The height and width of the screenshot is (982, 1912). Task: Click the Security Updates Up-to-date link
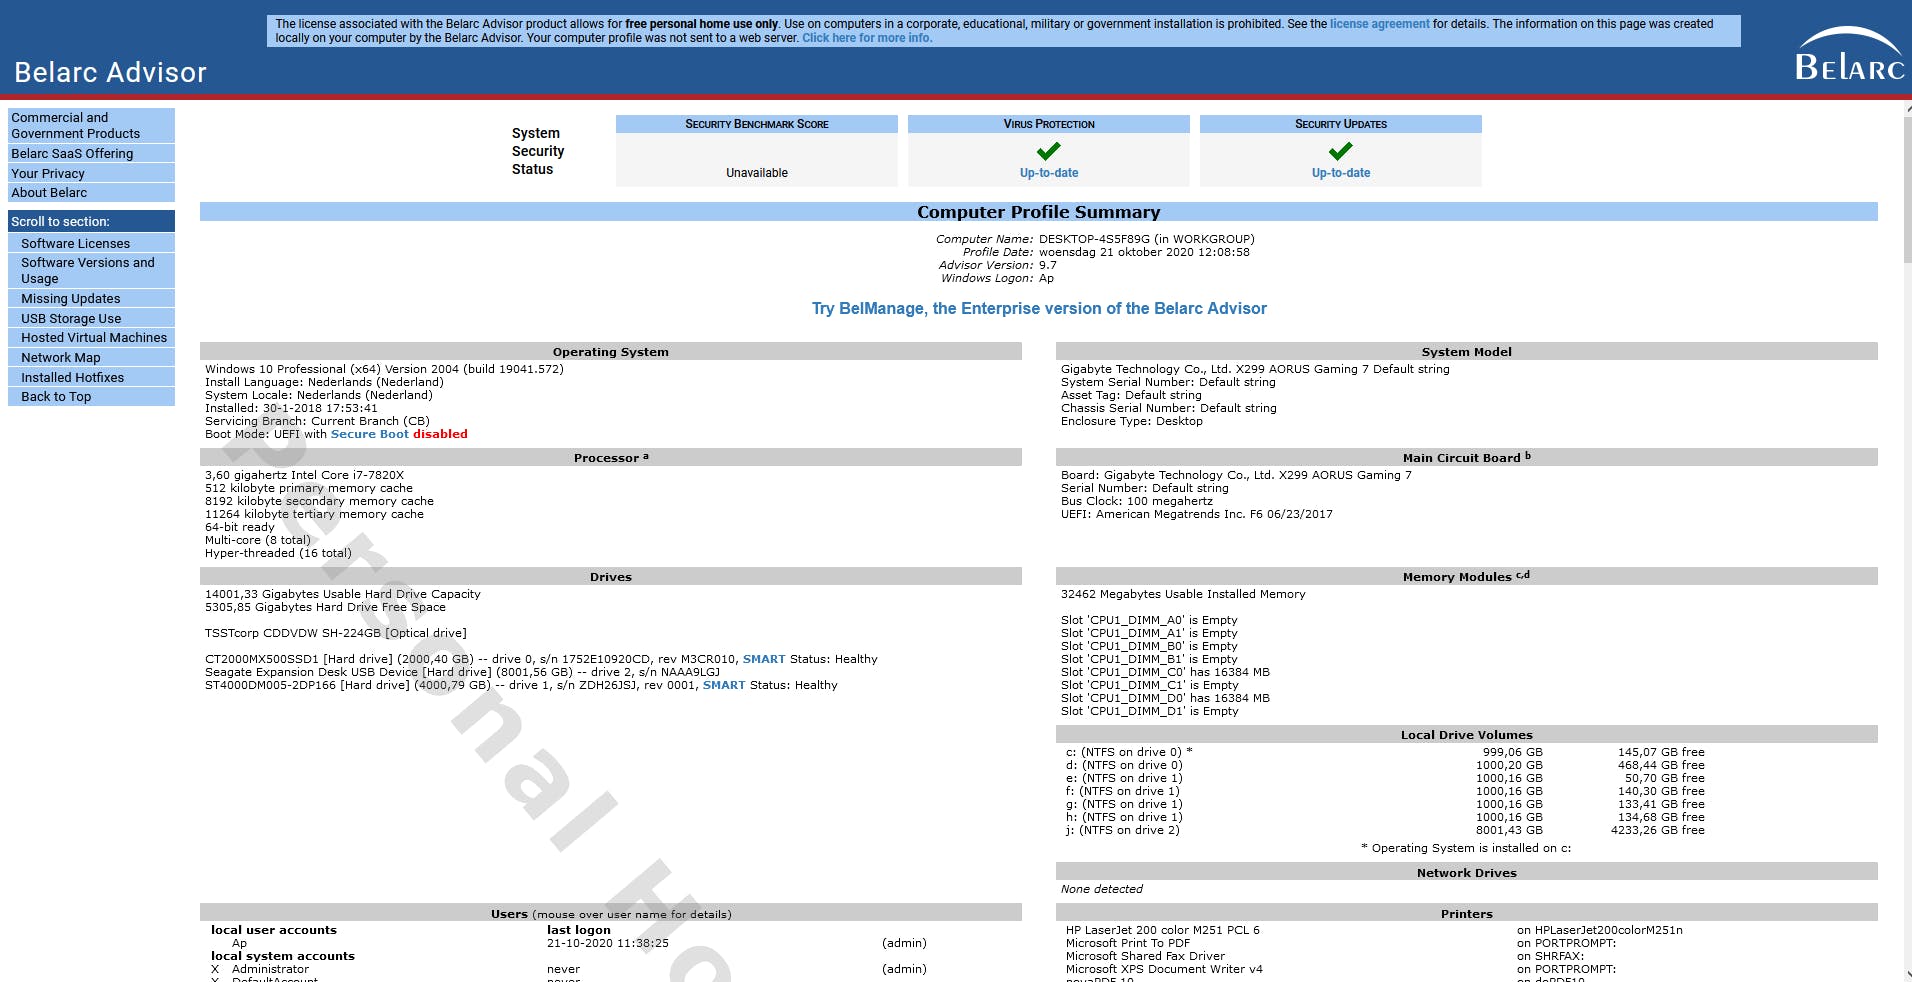[1341, 173]
